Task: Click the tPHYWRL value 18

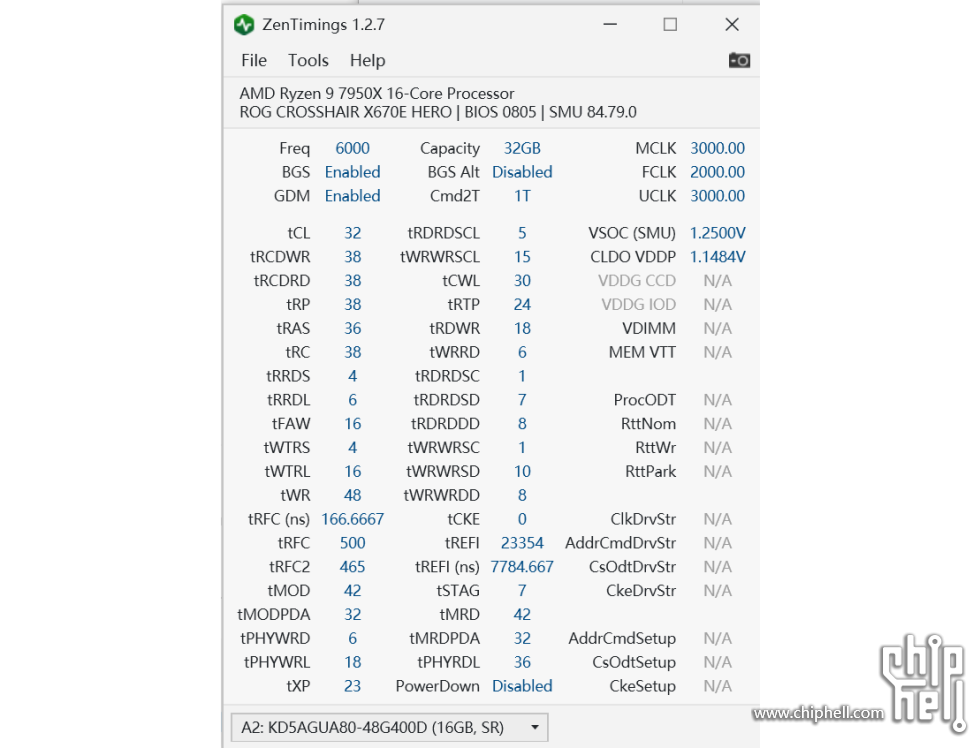Action: coord(352,662)
